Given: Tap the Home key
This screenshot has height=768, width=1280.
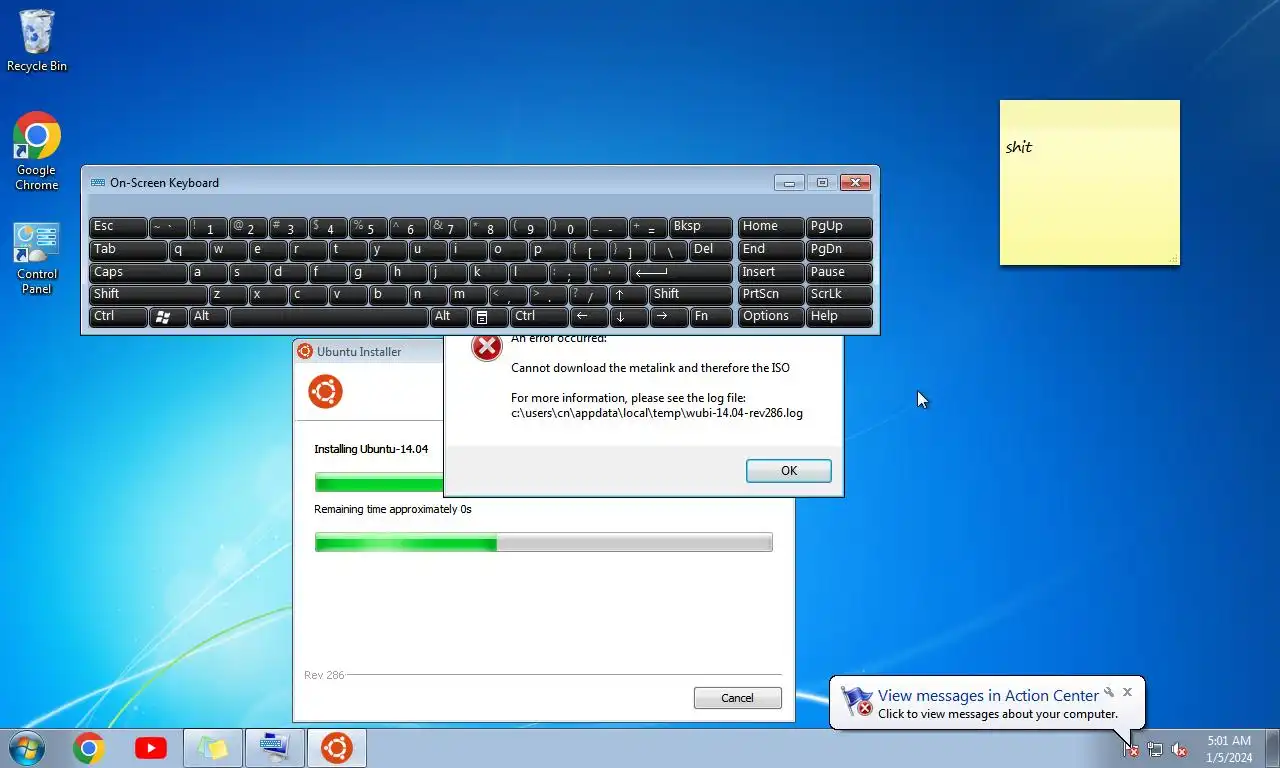Looking at the screenshot, I should [x=771, y=228].
